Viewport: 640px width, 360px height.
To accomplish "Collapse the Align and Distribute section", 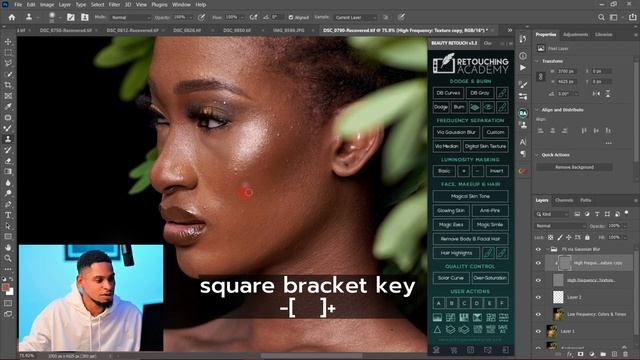I will point(537,110).
